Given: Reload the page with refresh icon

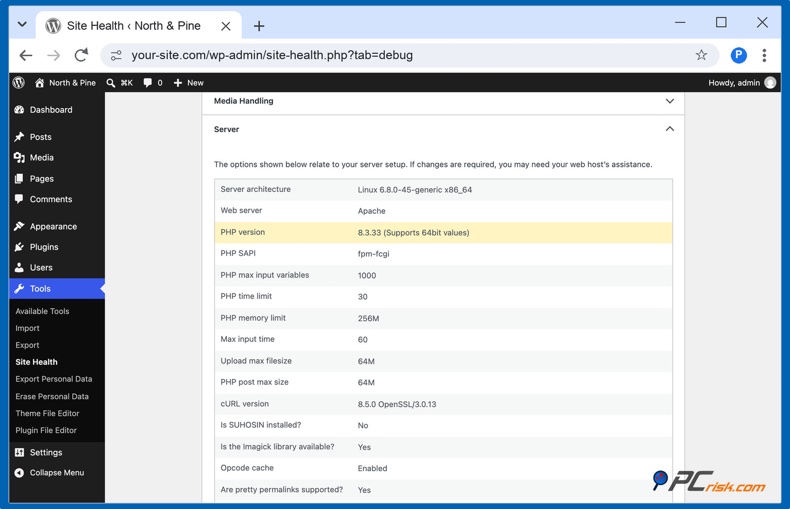Looking at the screenshot, I should click(x=81, y=55).
